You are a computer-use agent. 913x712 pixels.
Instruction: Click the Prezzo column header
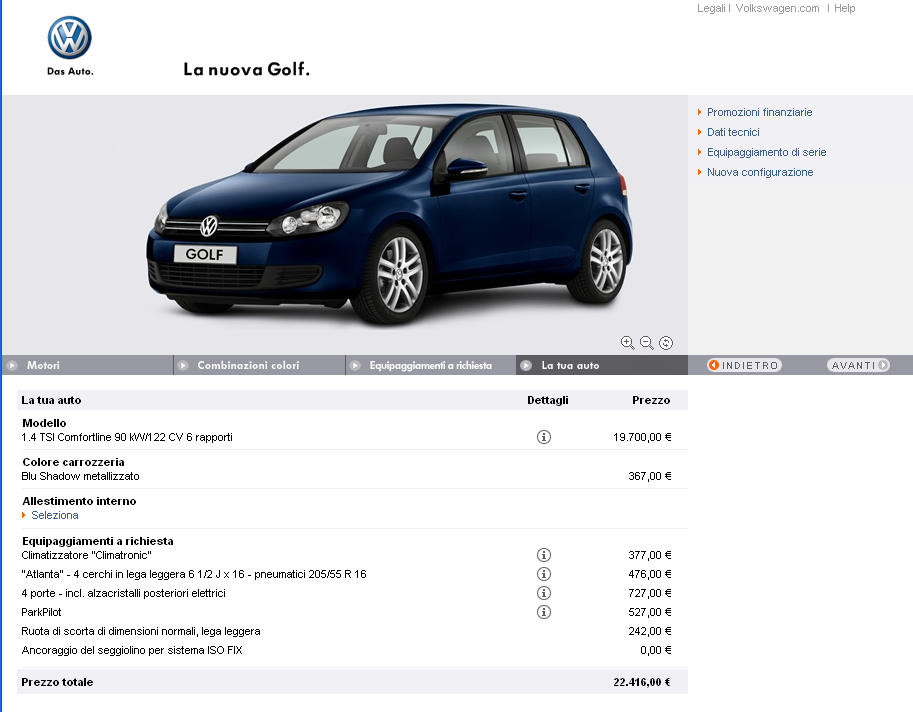coord(651,400)
